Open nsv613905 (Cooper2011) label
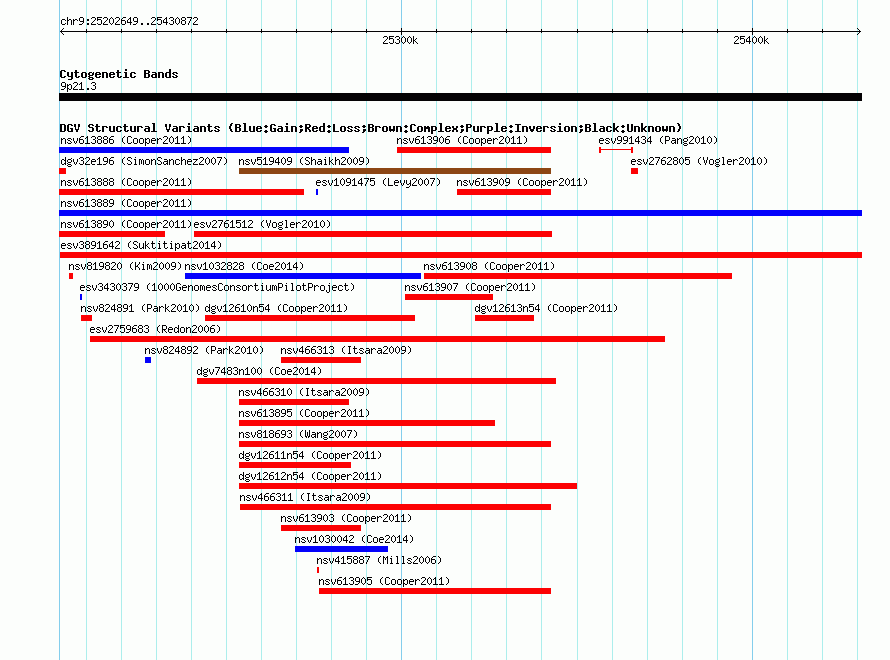The height and width of the screenshot is (660, 890). point(384,581)
